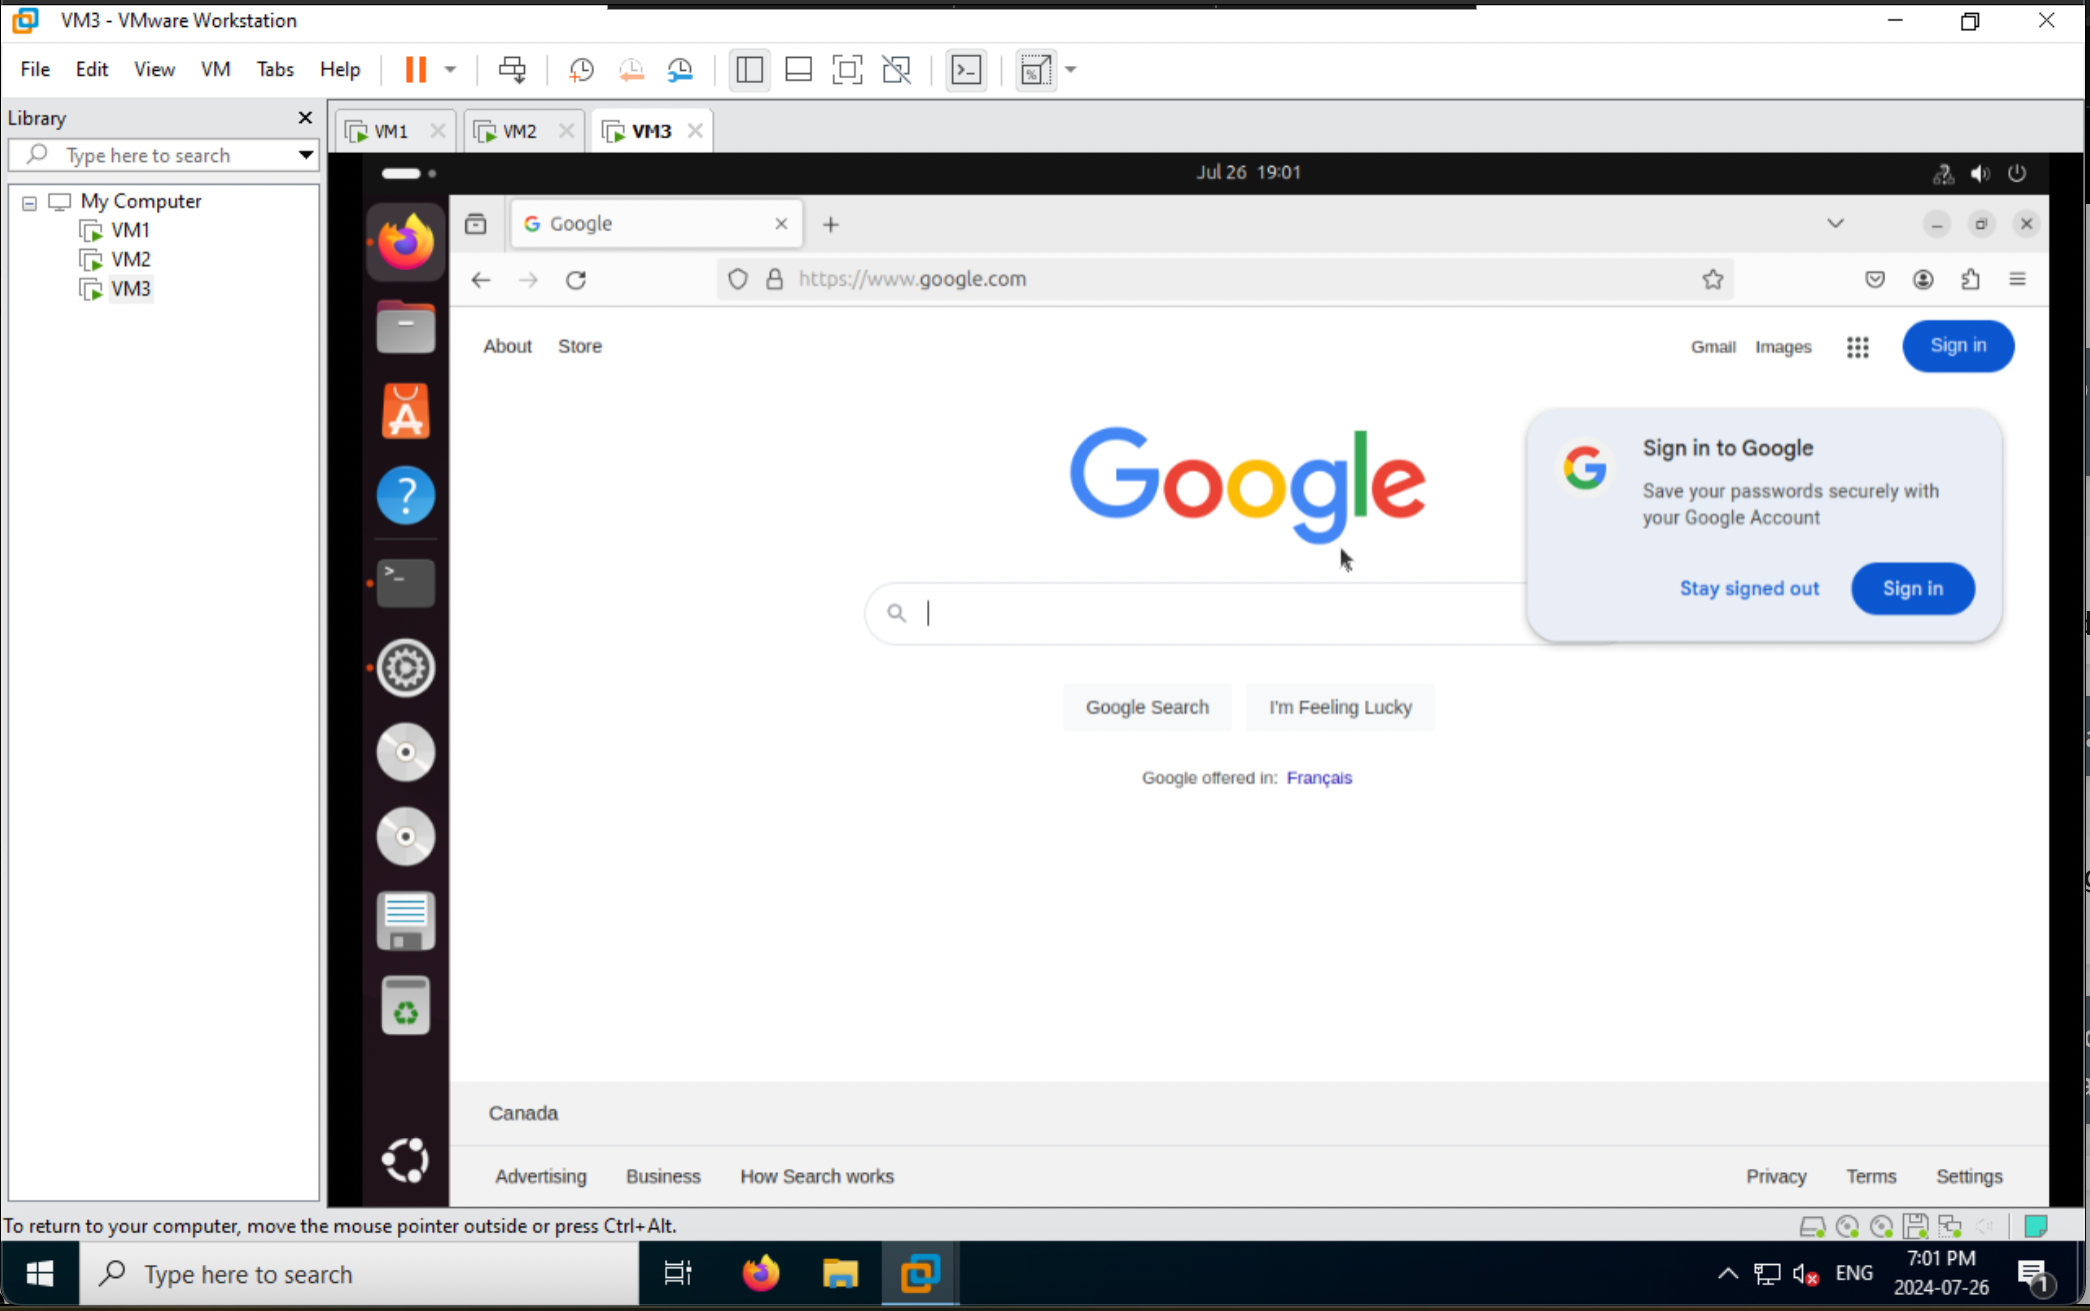Take a snapshot of the virtual machine

point(581,69)
